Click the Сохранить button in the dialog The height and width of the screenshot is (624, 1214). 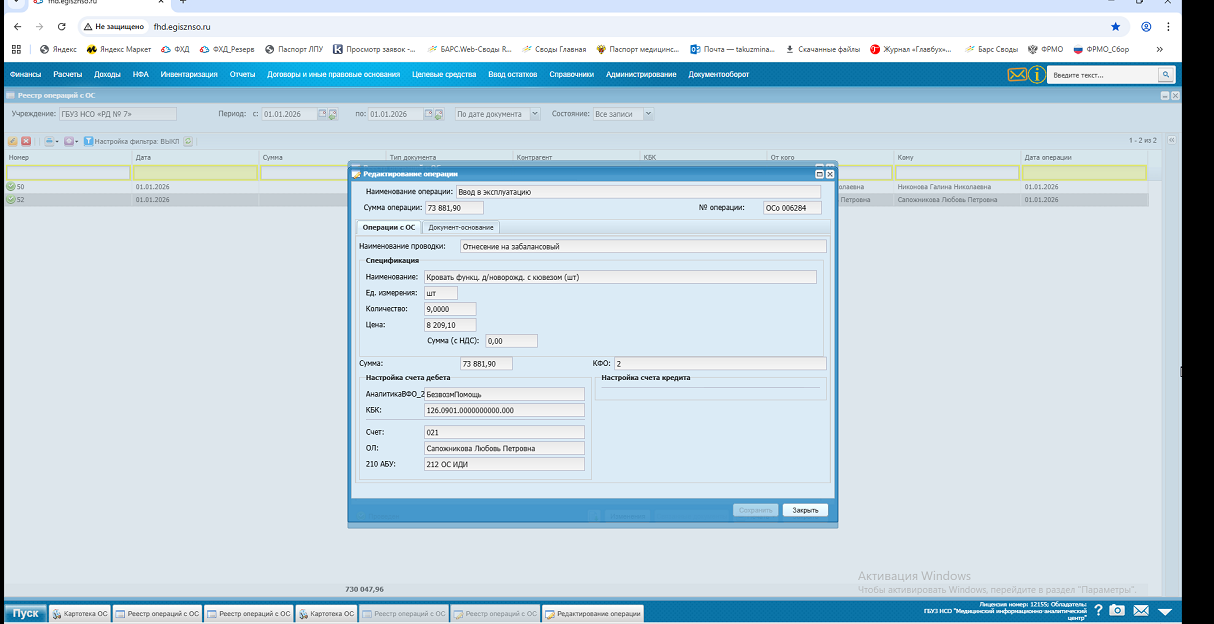pyautogui.click(x=755, y=510)
